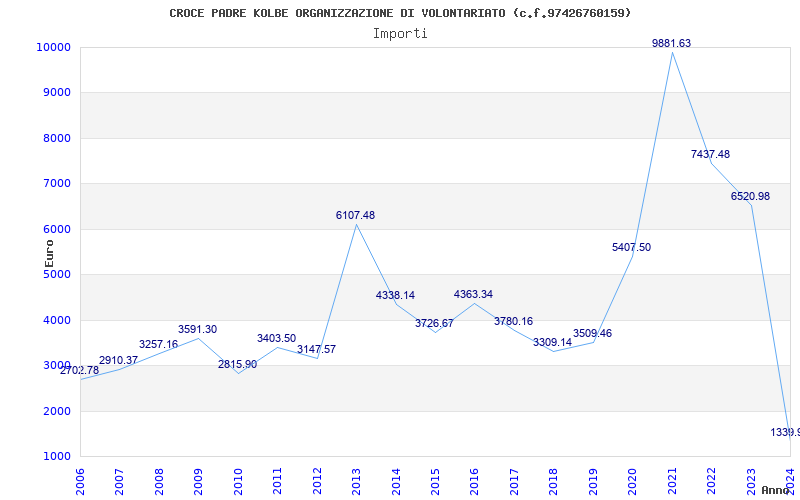Click the Importi subtitle
The width and height of the screenshot is (800, 500).
coord(400,34)
